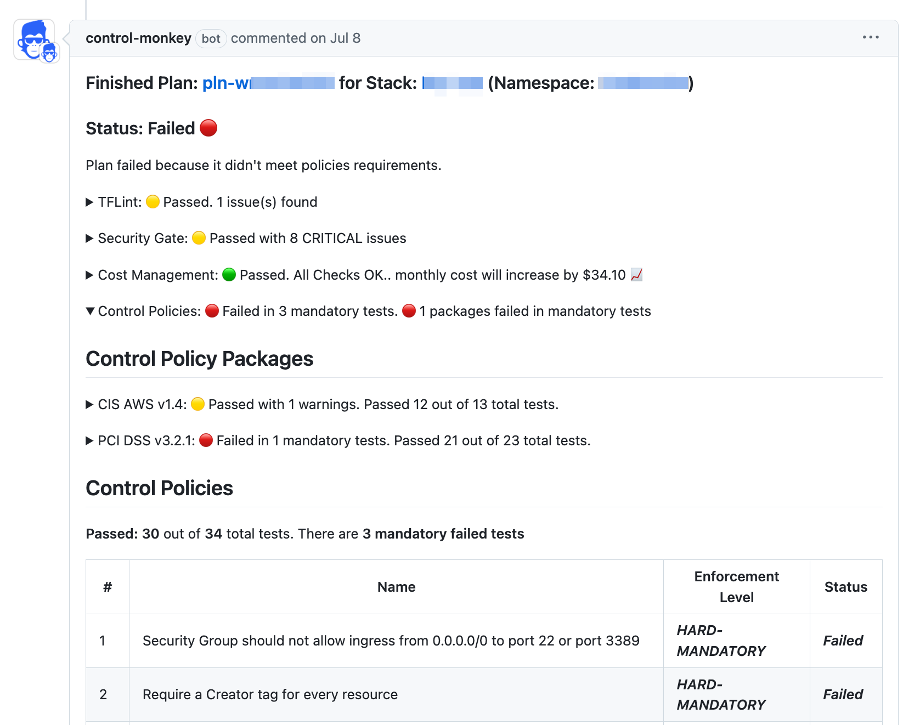Viewport: 904px width, 726px height.
Task: Click the 'Enforcement Level' column header
Action: (736, 588)
